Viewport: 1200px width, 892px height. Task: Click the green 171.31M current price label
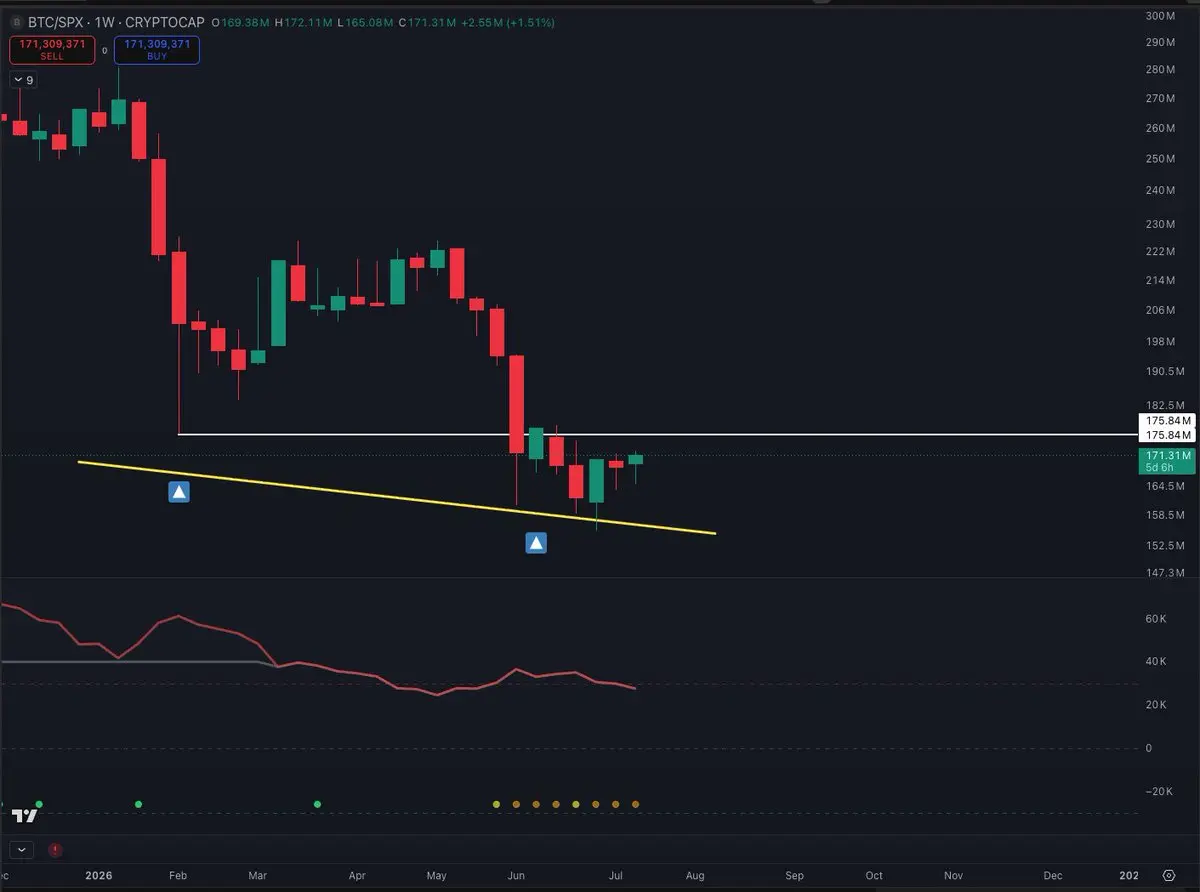(1167, 455)
